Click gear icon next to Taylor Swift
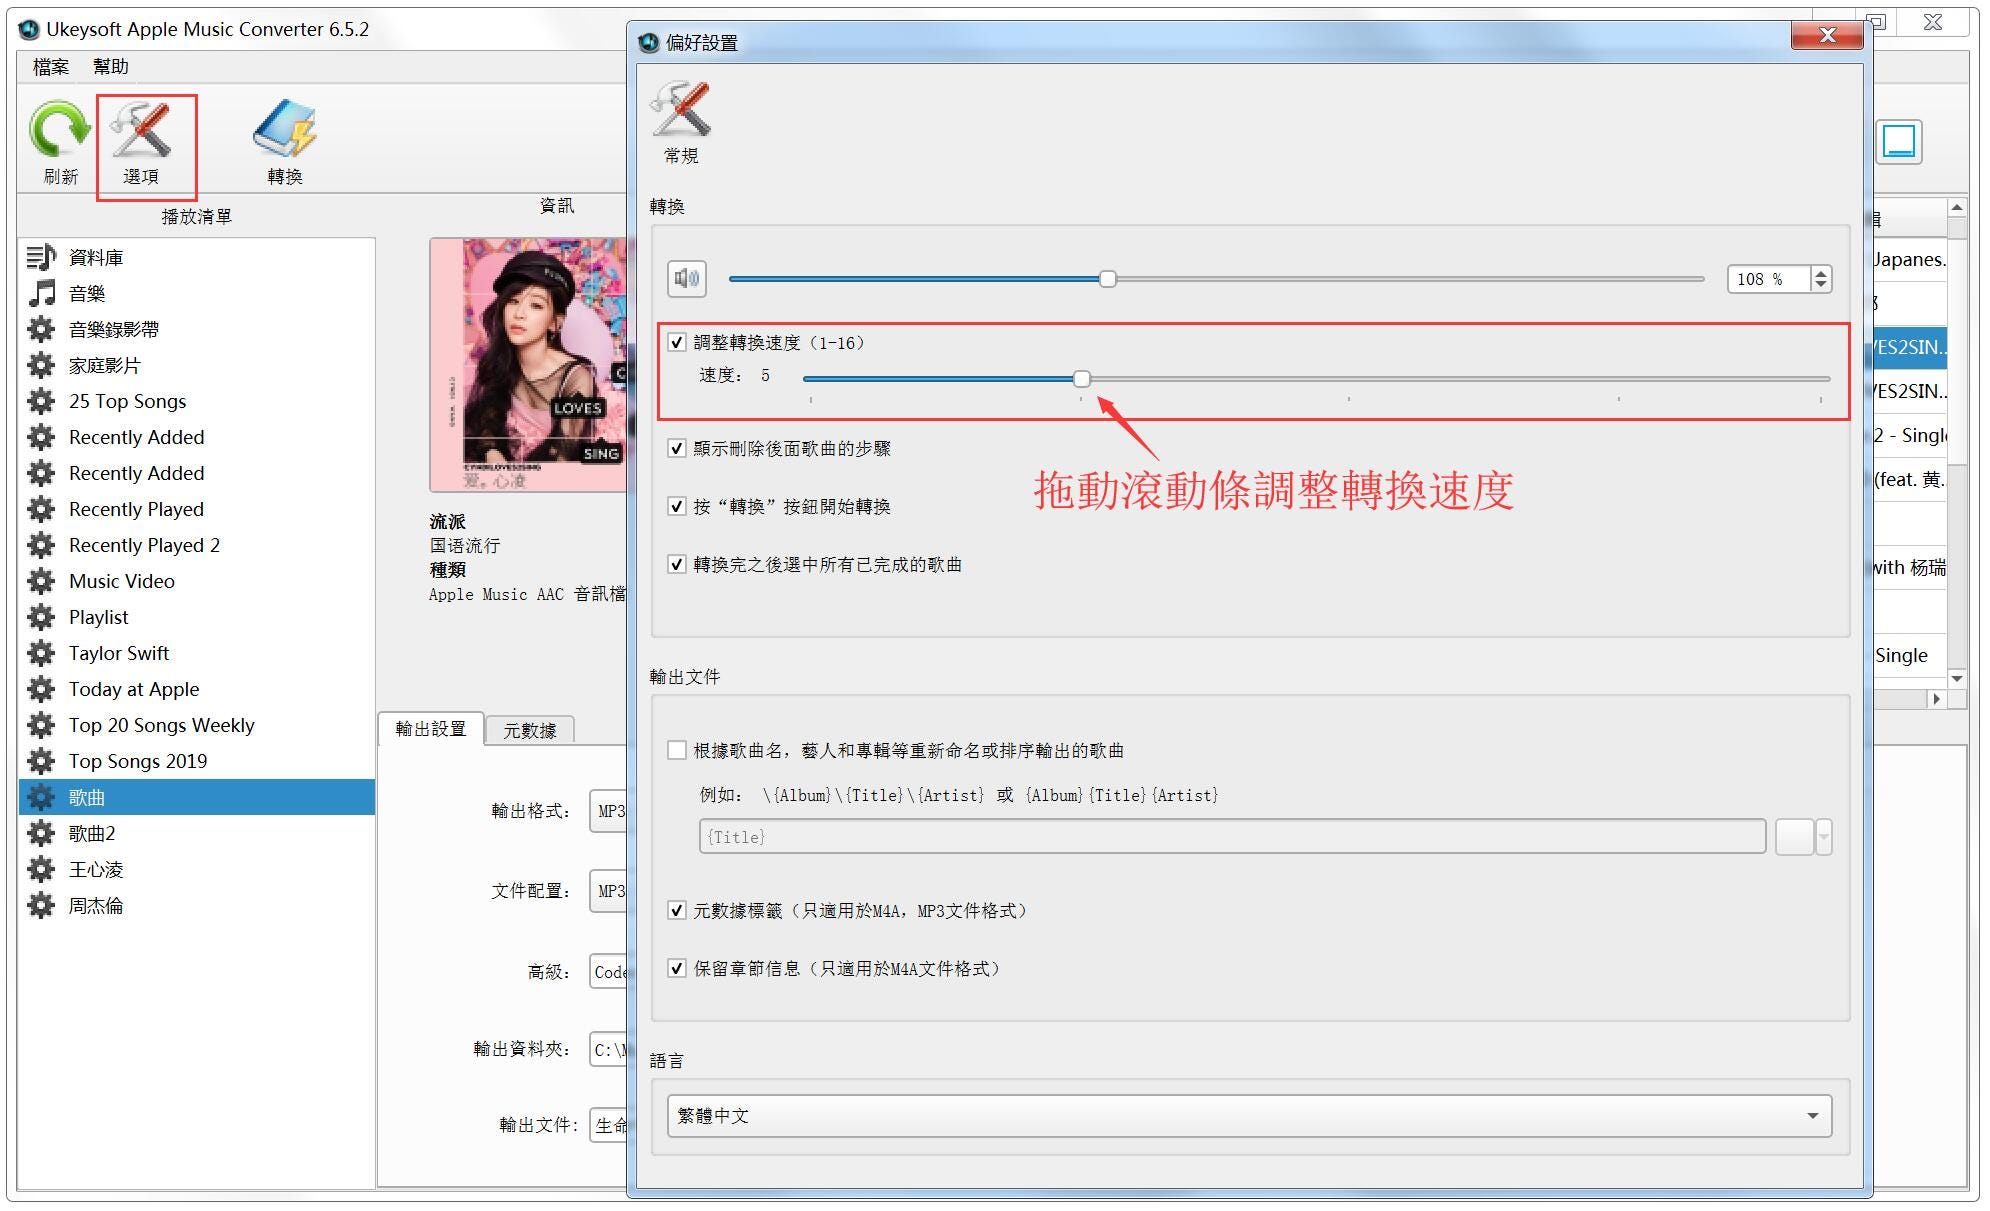 click(41, 653)
